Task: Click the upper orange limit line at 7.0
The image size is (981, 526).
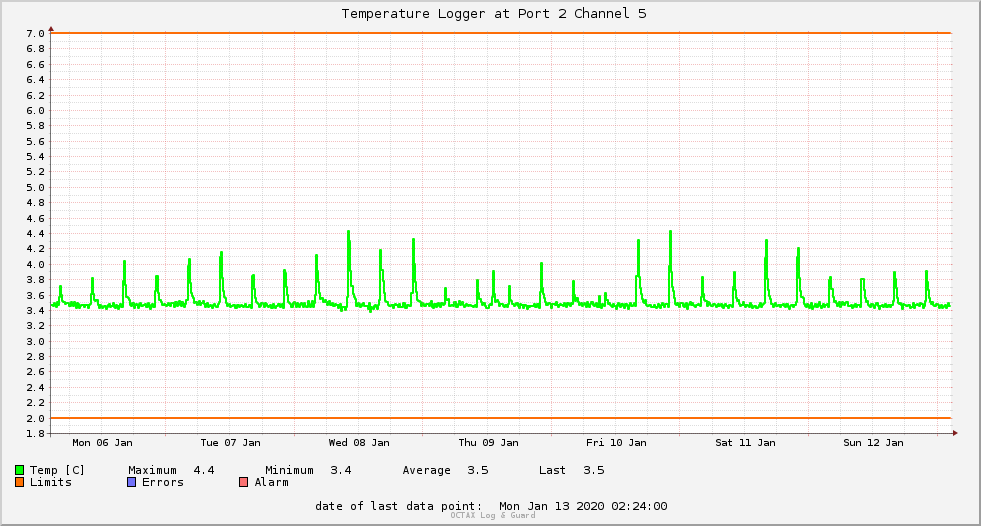Action: coord(501,33)
